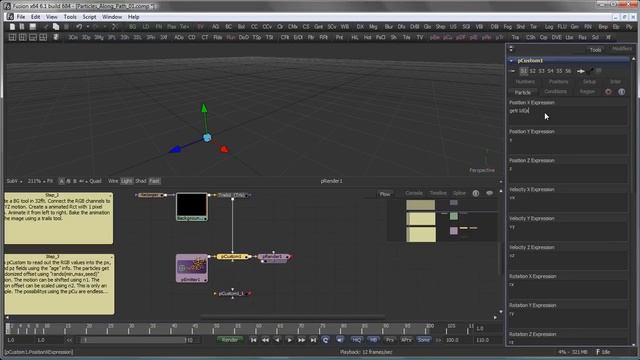Click the Render button

point(229,340)
